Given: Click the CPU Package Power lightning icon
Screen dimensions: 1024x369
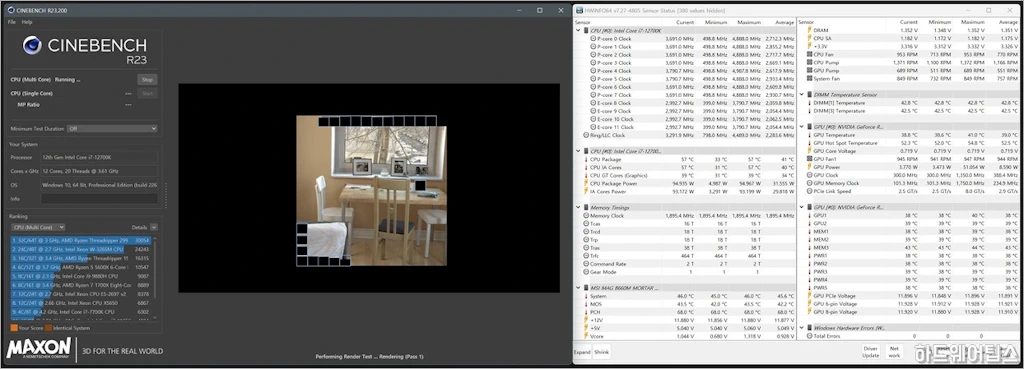Looking at the screenshot, I should coord(586,184).
